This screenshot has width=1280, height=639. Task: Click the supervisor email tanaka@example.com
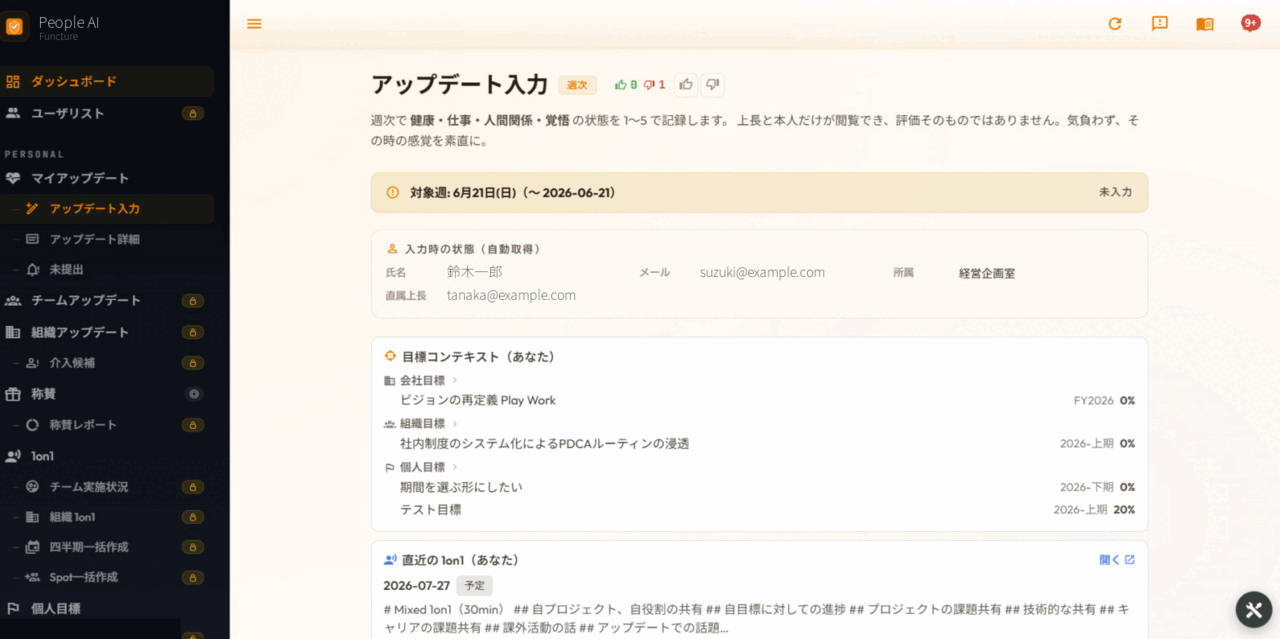(x=511, y=295)
